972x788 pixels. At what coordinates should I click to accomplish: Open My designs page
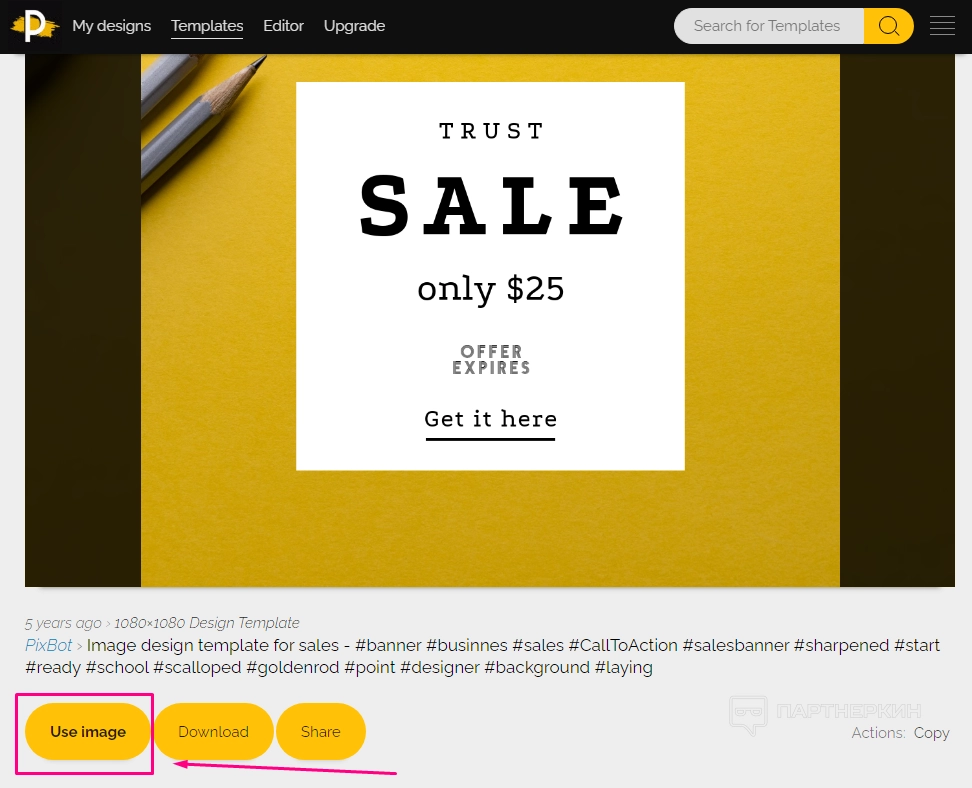coord(112,26)
